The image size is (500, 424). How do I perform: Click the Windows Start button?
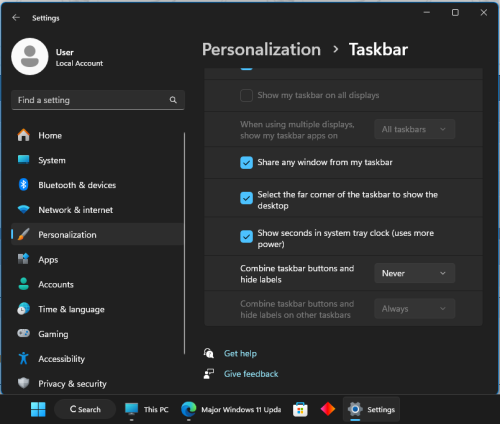[x=38, y=409]
